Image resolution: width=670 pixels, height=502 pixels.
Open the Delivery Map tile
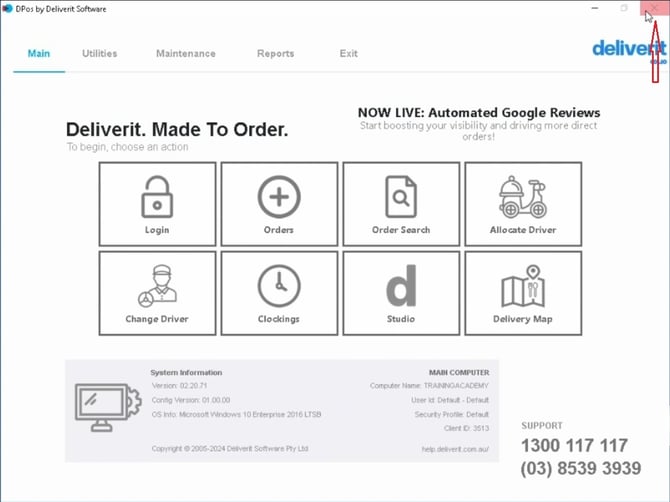[523, 293]
